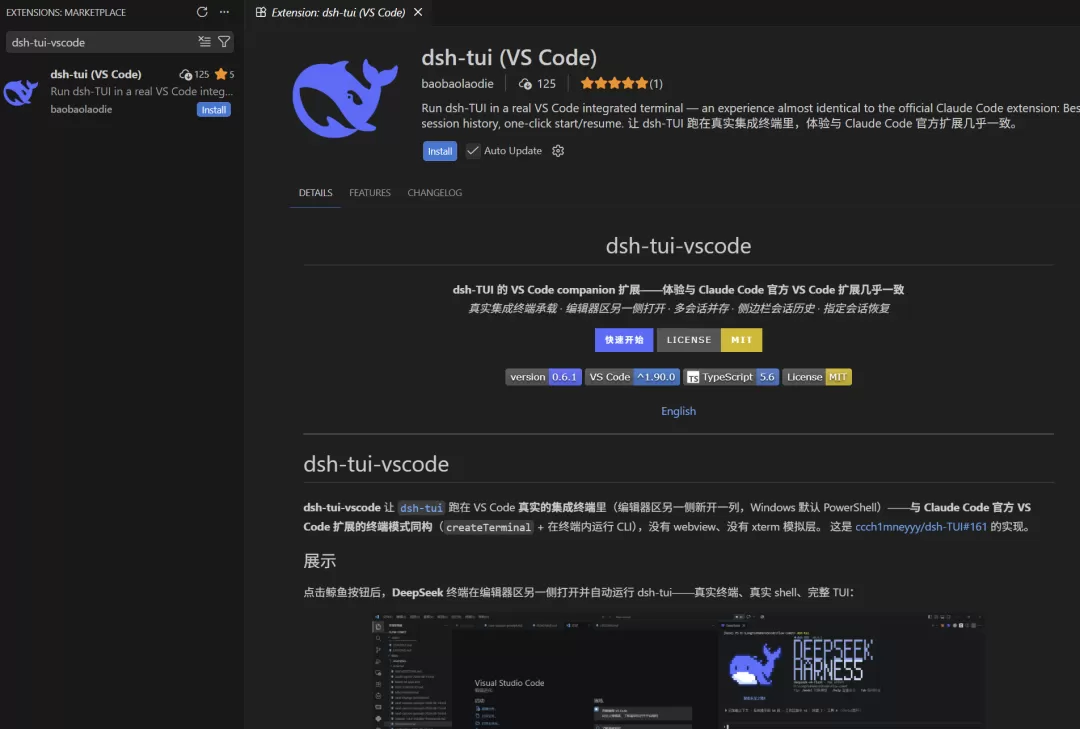Click the LICENSE MIT badge
The image size is (1080, 729).
(709, 340)
